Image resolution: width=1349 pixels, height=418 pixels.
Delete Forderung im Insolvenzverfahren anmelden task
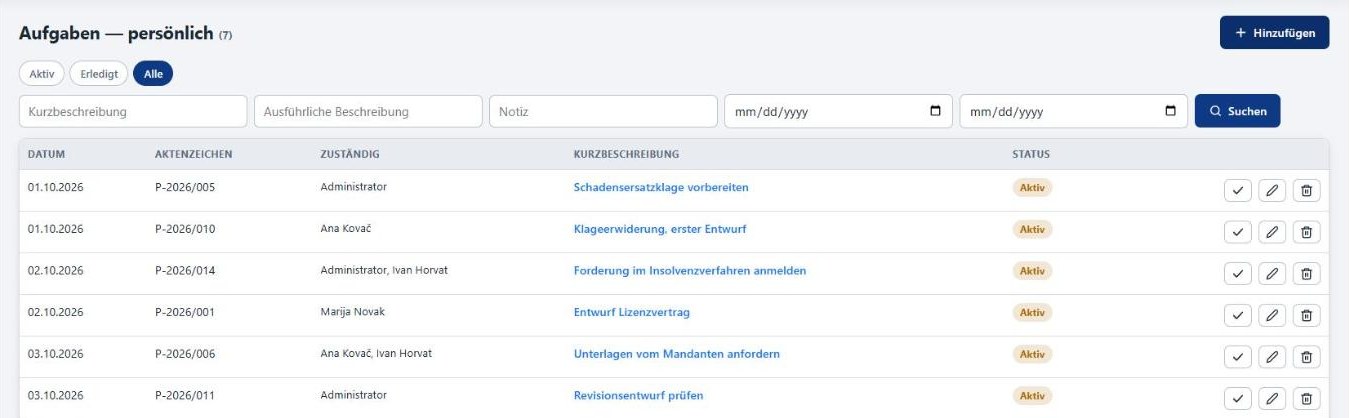coord(1306,274)
